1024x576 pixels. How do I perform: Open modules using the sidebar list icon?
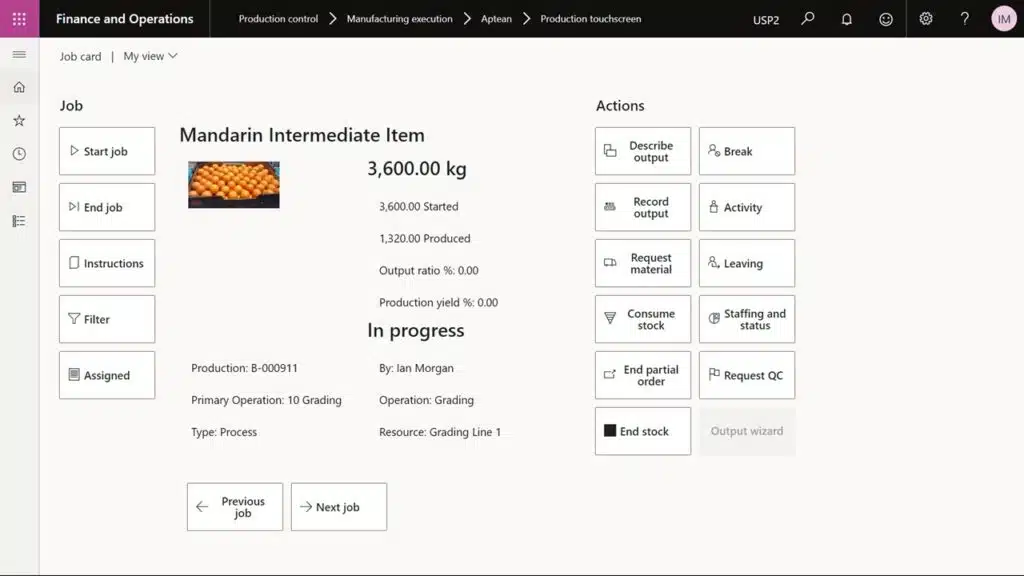[18, 220]
